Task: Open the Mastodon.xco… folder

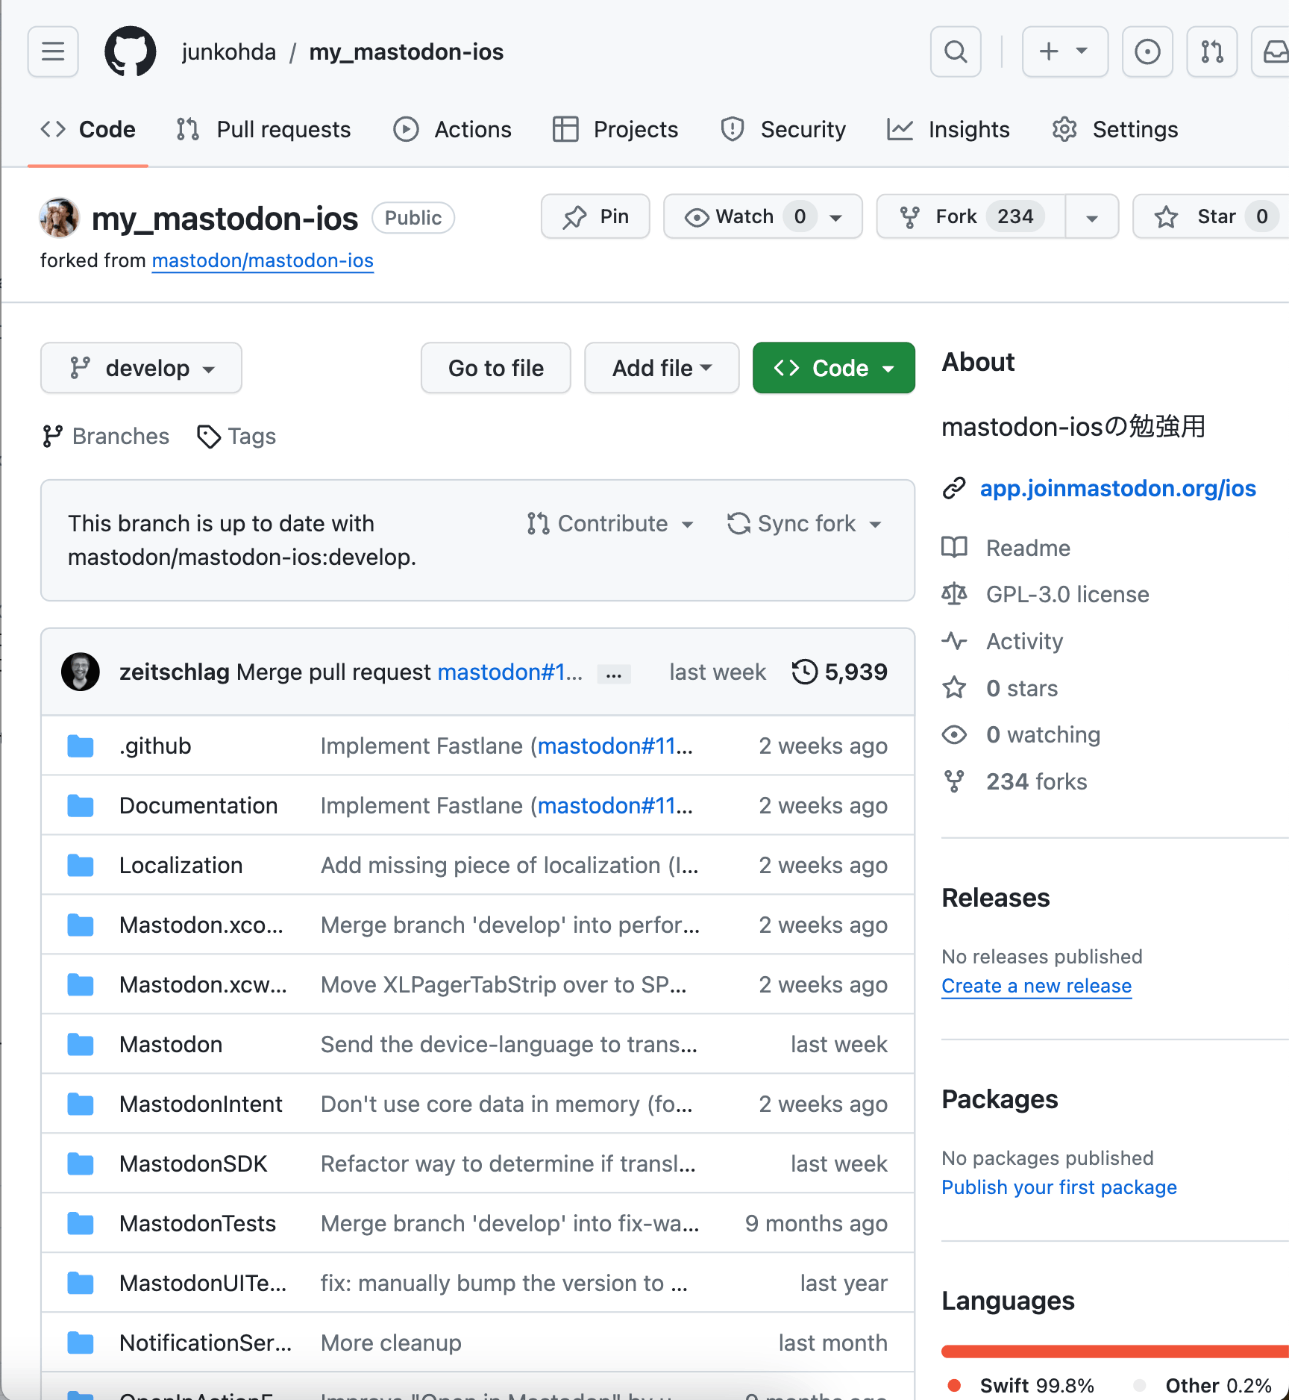Action: (x=201, y=926)
